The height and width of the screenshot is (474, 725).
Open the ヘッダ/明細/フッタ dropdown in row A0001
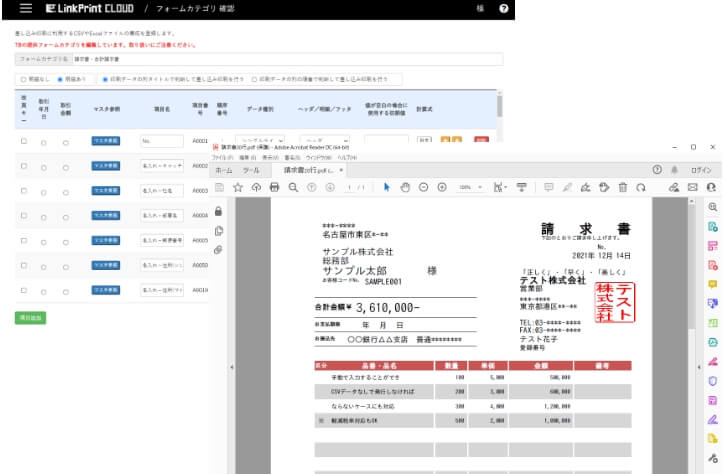point(325,139)
